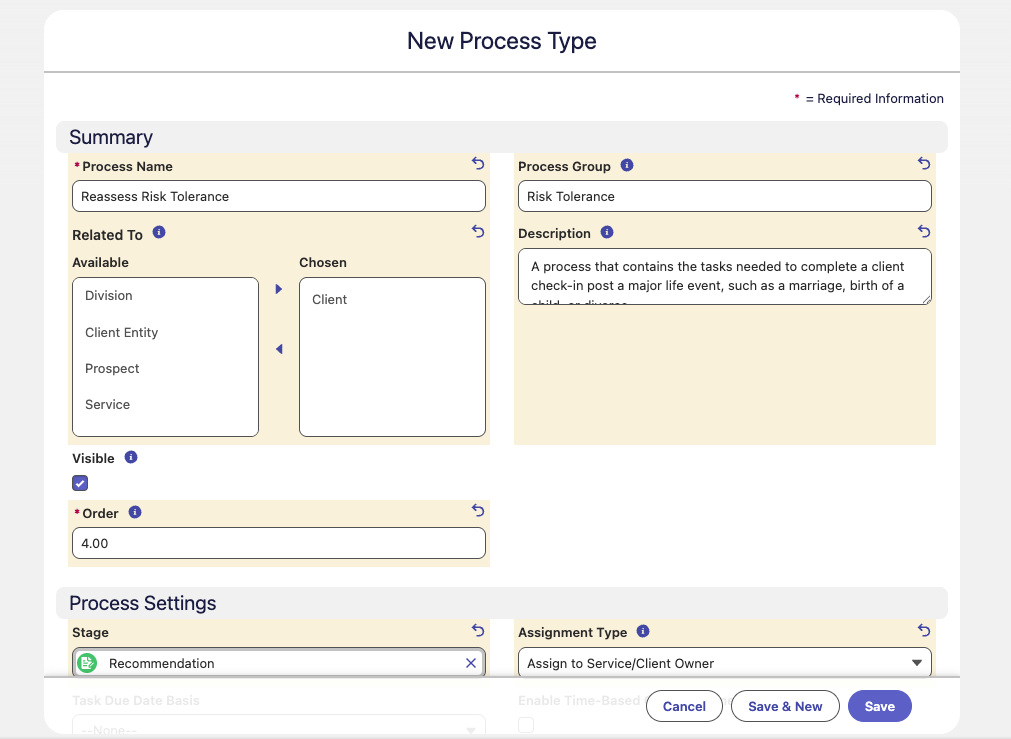
Task: Select Division in Available list
Action: (165, 295)
